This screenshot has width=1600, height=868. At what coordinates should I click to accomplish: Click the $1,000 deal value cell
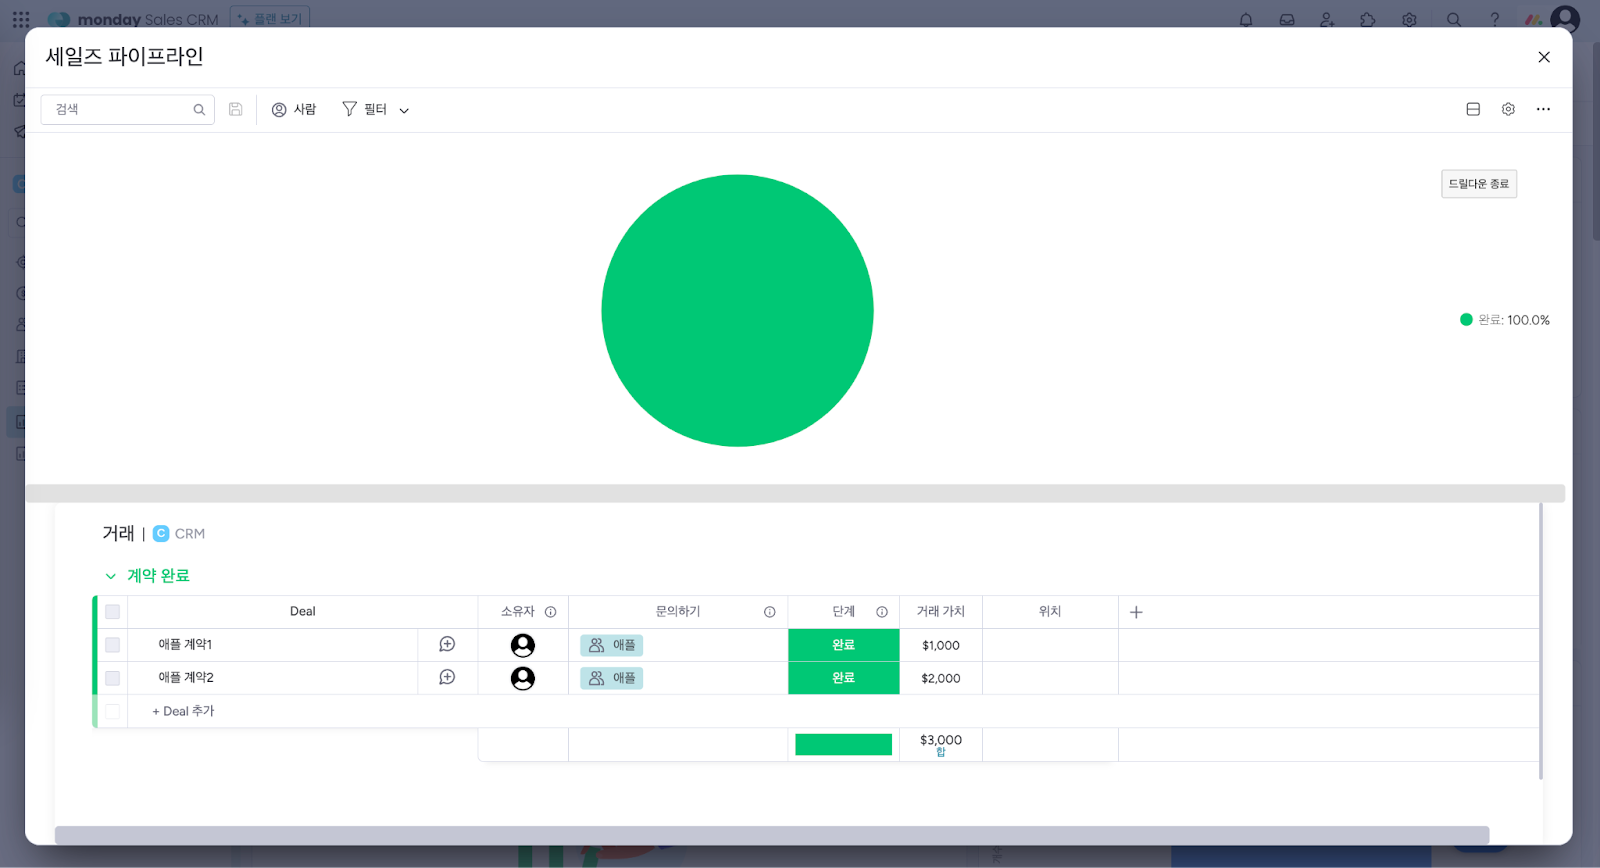tap(941, 645)
